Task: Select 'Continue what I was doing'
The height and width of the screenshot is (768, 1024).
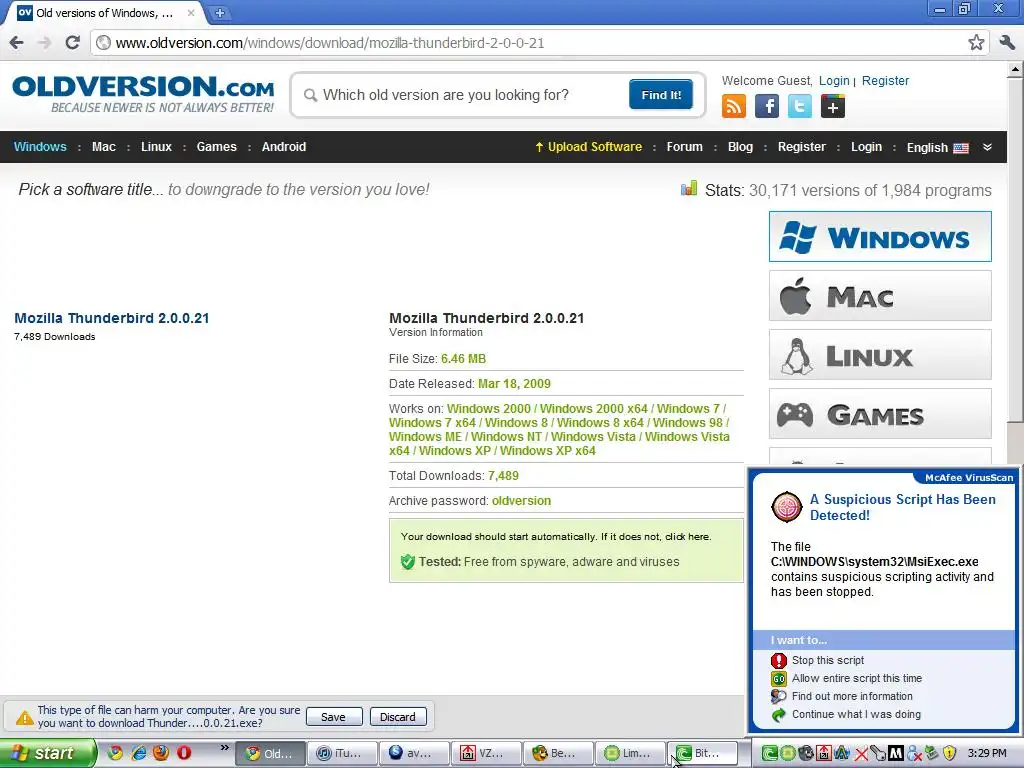Action: (856, 714)
